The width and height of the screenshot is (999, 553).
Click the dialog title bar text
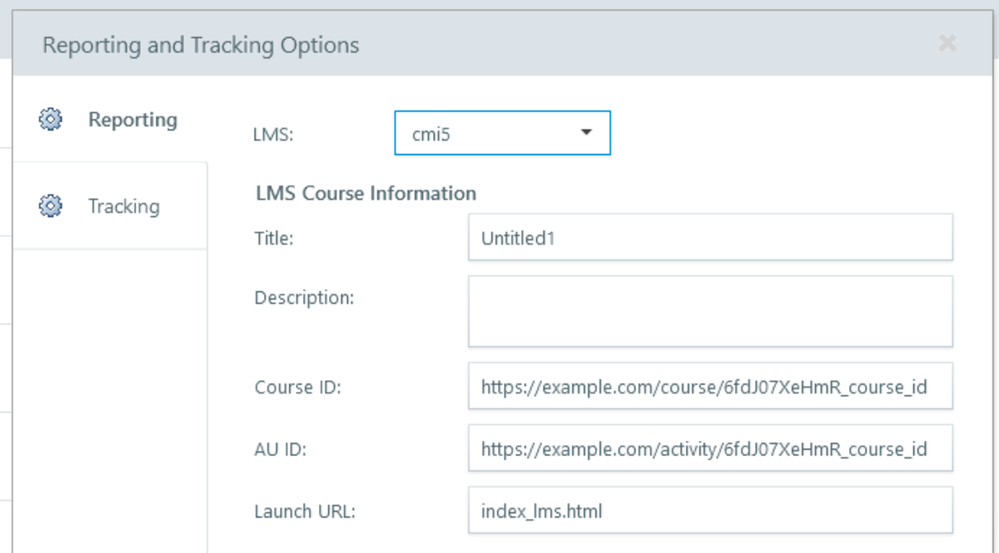pyautogui.click(x=200, y=45)
